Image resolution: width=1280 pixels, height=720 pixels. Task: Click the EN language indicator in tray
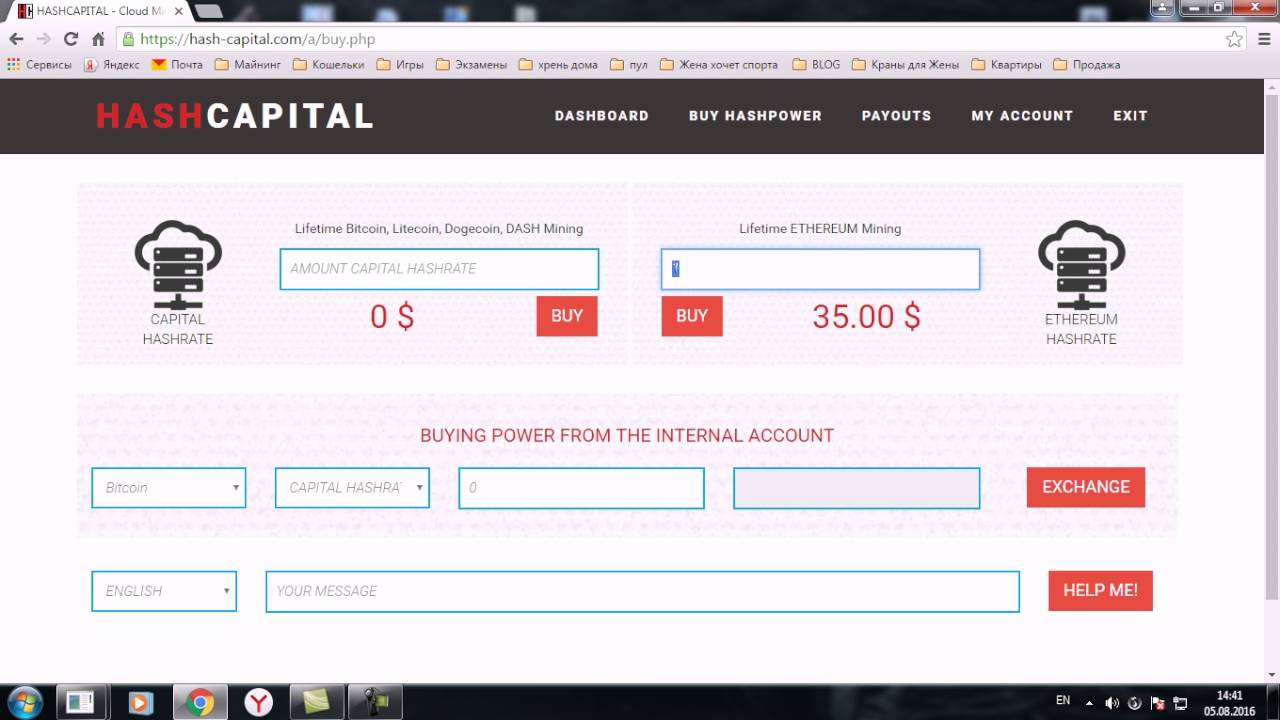pos(1063,701)
